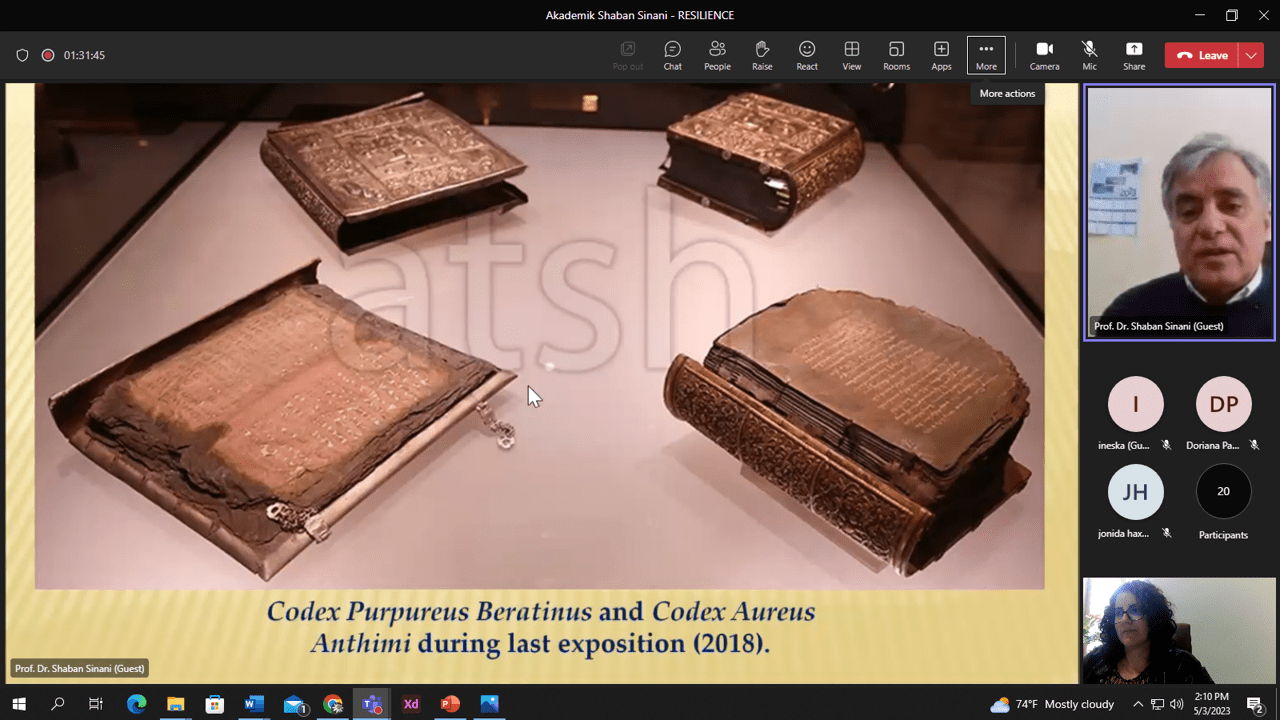Mute your microphone
This screenshot has width=1280, height=720.
coord(1089,55)
